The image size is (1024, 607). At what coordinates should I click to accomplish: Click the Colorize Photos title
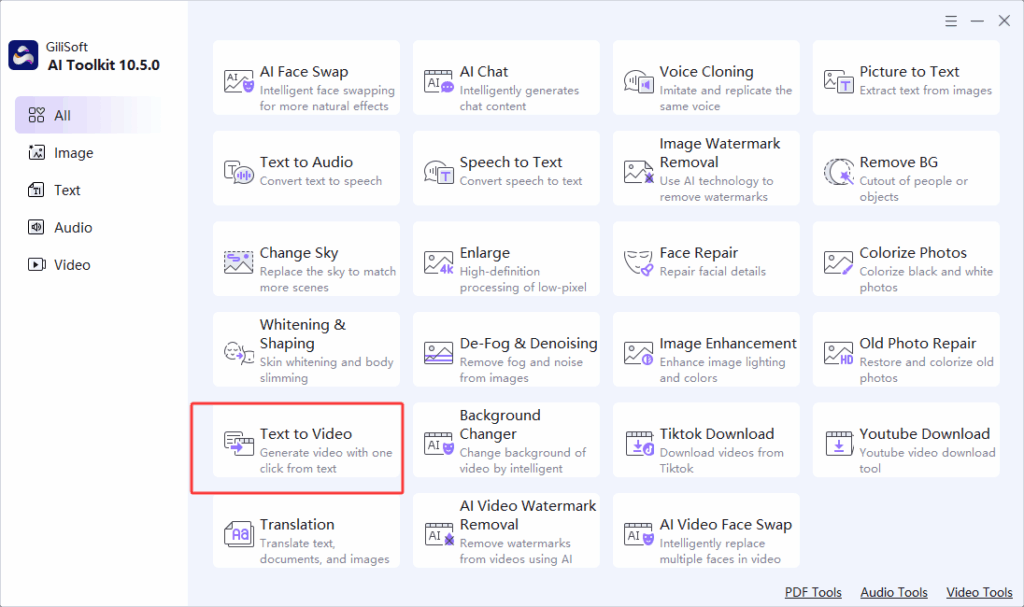(913, 252)
